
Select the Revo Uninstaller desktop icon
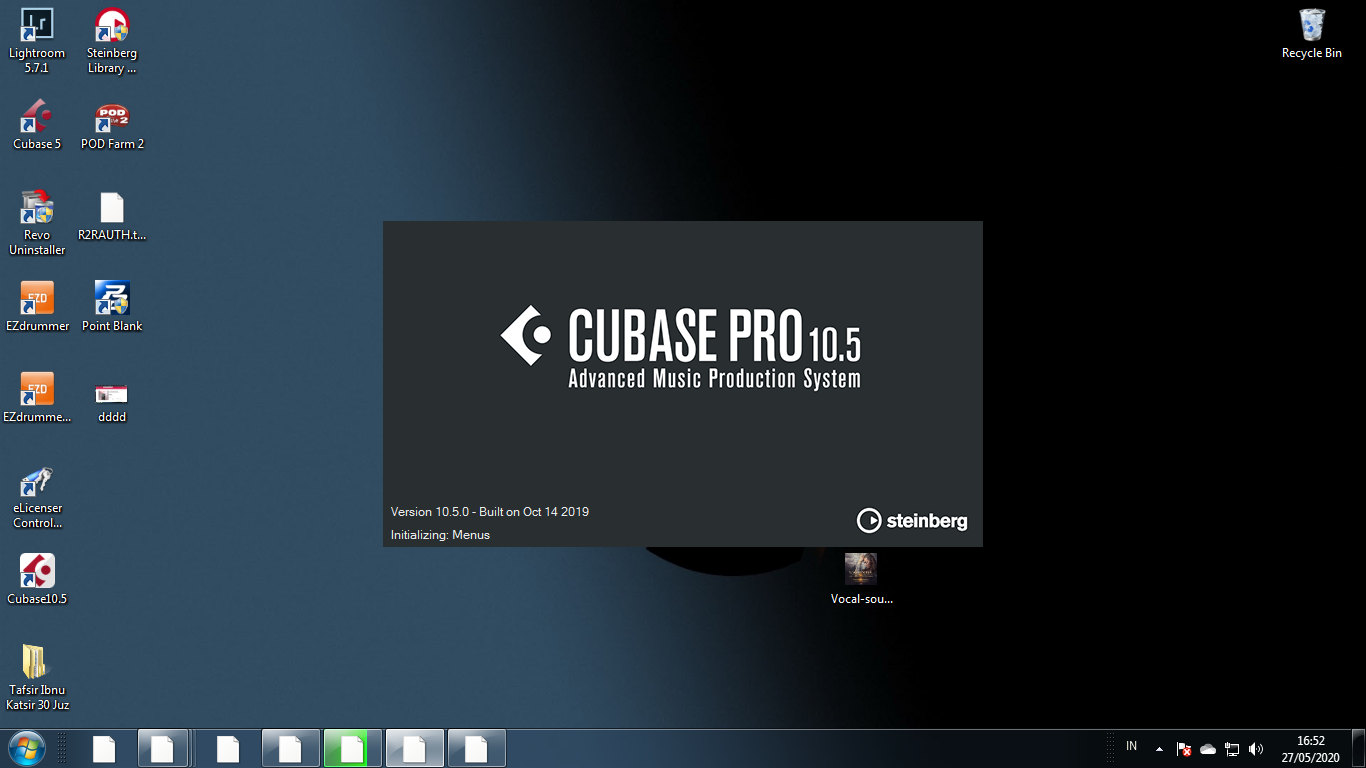pyautogui.click(x=37, y=222)
